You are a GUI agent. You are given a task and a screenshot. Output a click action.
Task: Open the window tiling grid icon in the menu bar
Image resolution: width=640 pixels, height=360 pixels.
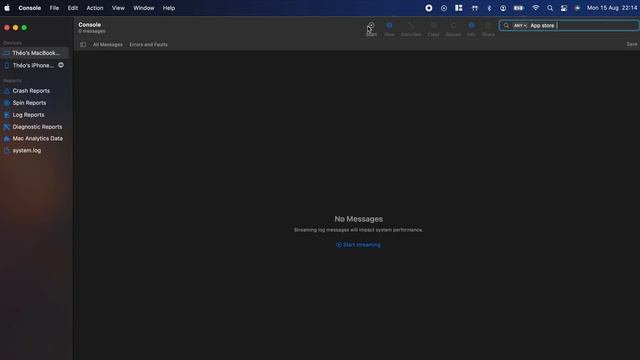click(x=459, y=8)
